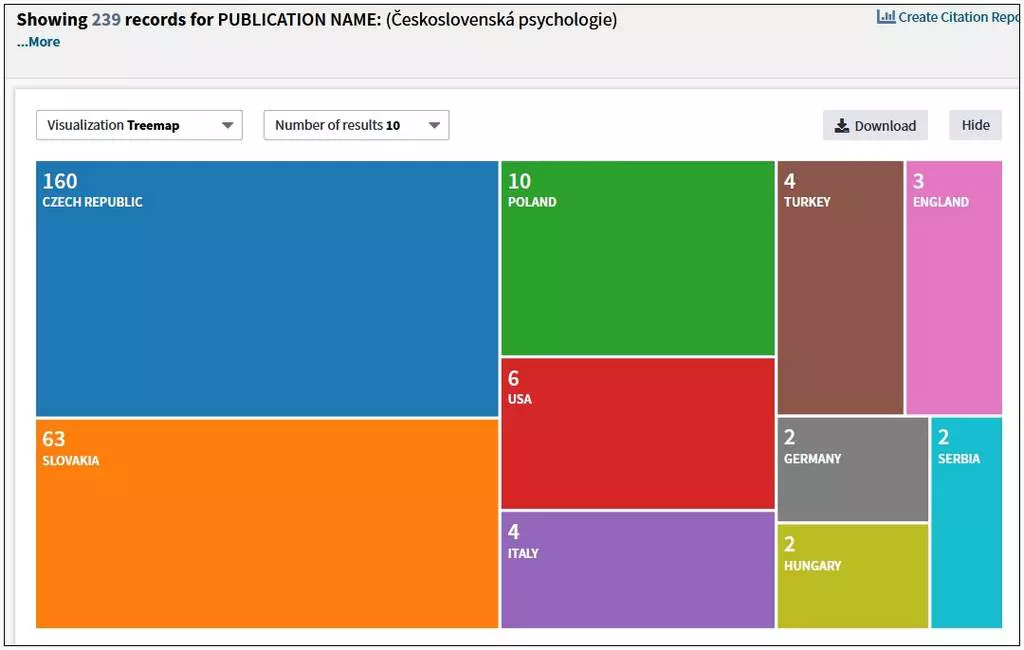Click the red USA tile
This screenshot has width=1024, height=650.
[x=637, y=434]
